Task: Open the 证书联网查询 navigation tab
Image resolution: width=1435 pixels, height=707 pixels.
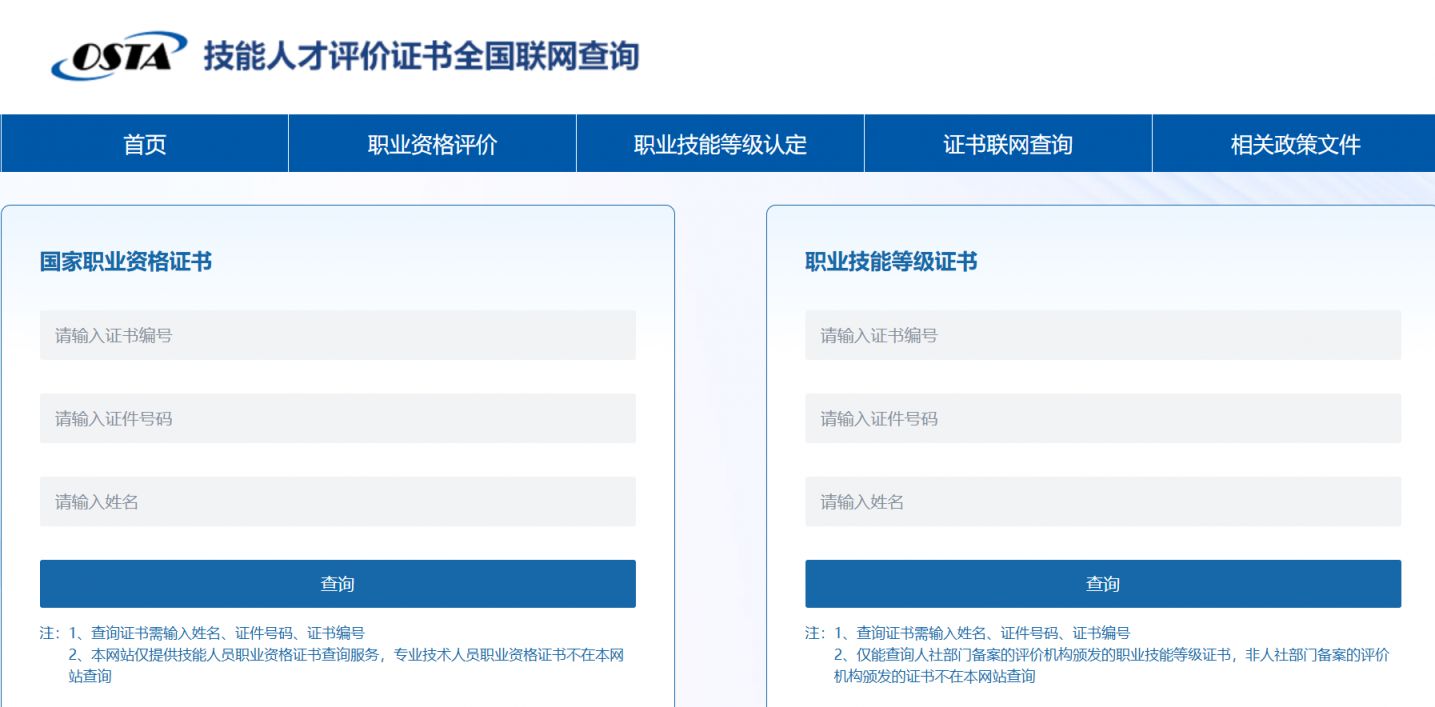Action: [x=1008, y=144]
